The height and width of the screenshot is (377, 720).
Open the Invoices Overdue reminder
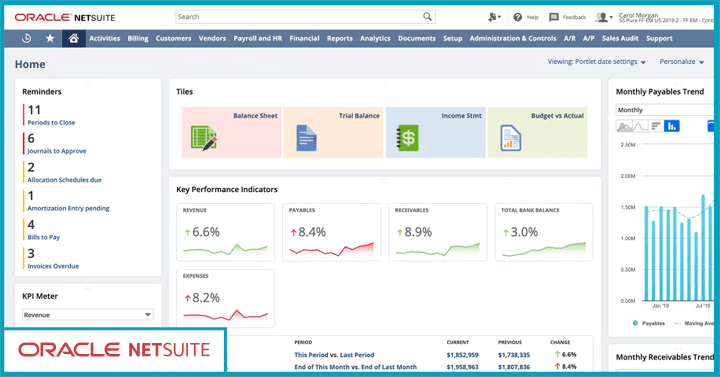[53, 266]
